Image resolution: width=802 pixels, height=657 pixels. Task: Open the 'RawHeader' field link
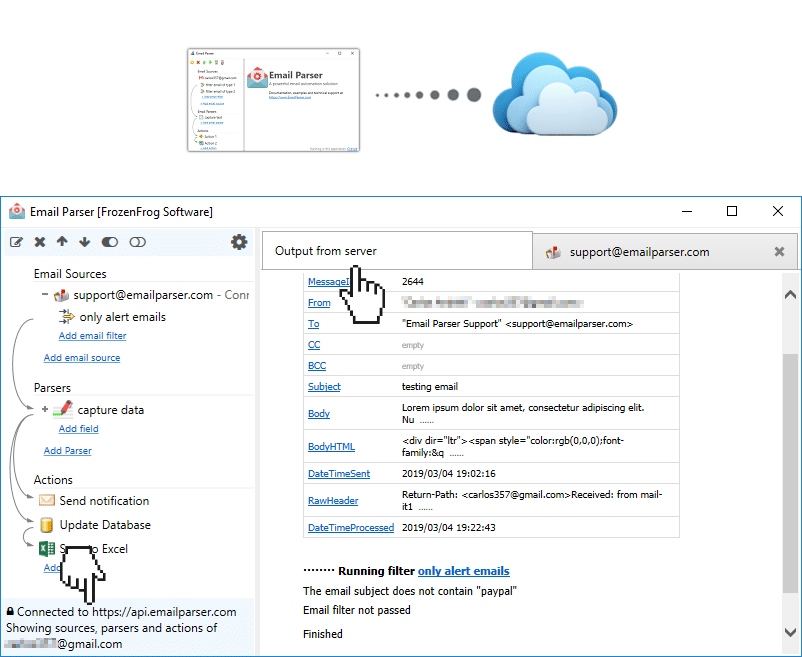(x=333, y=501)
